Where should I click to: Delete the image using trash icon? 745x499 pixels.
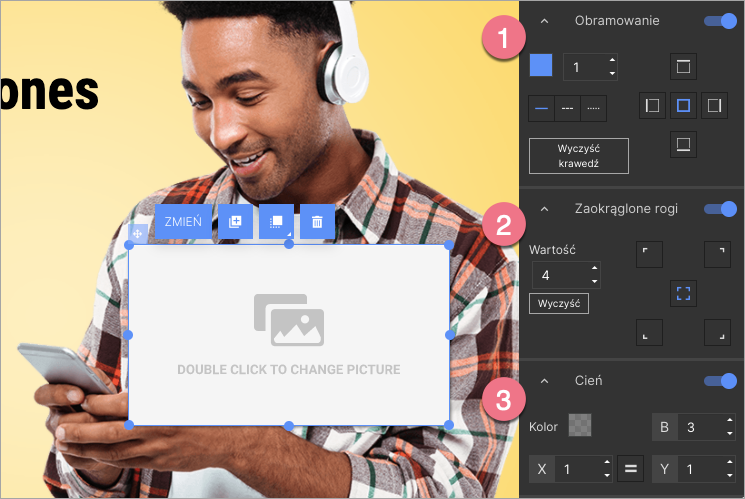coord(316,222)
